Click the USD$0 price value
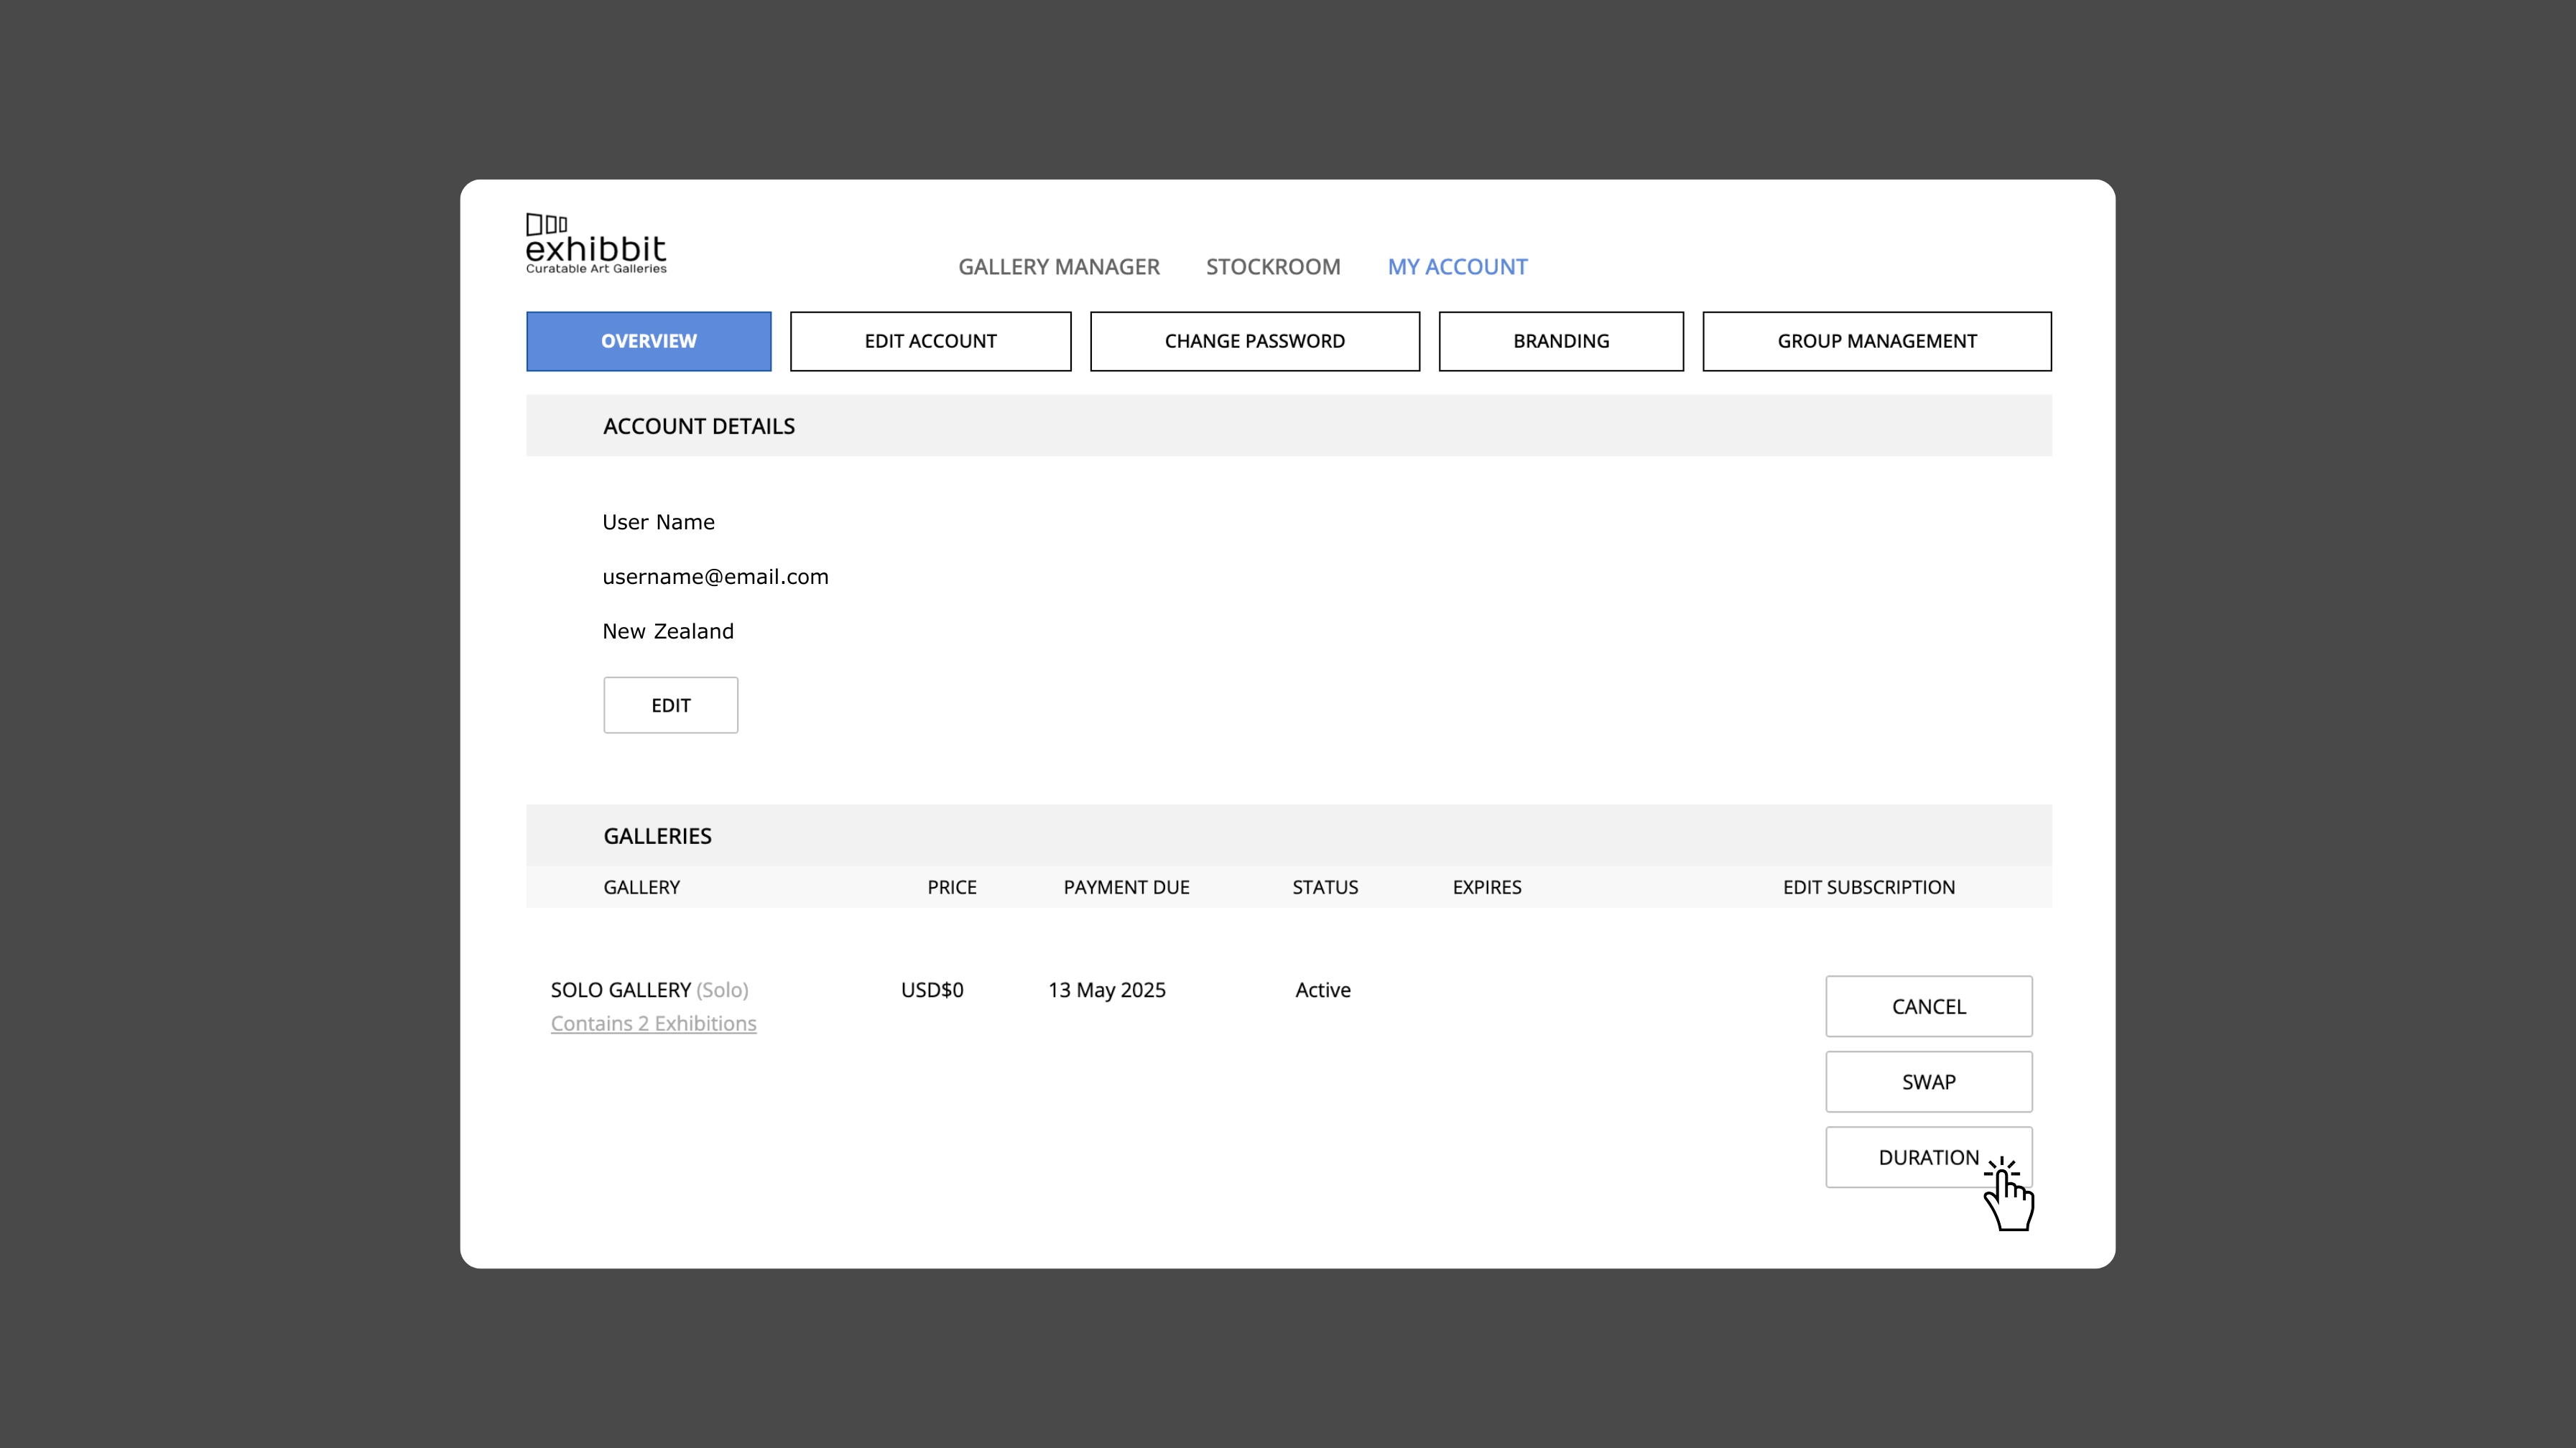This screenshot has height=1448, width=2576. (x=932, y=990)
